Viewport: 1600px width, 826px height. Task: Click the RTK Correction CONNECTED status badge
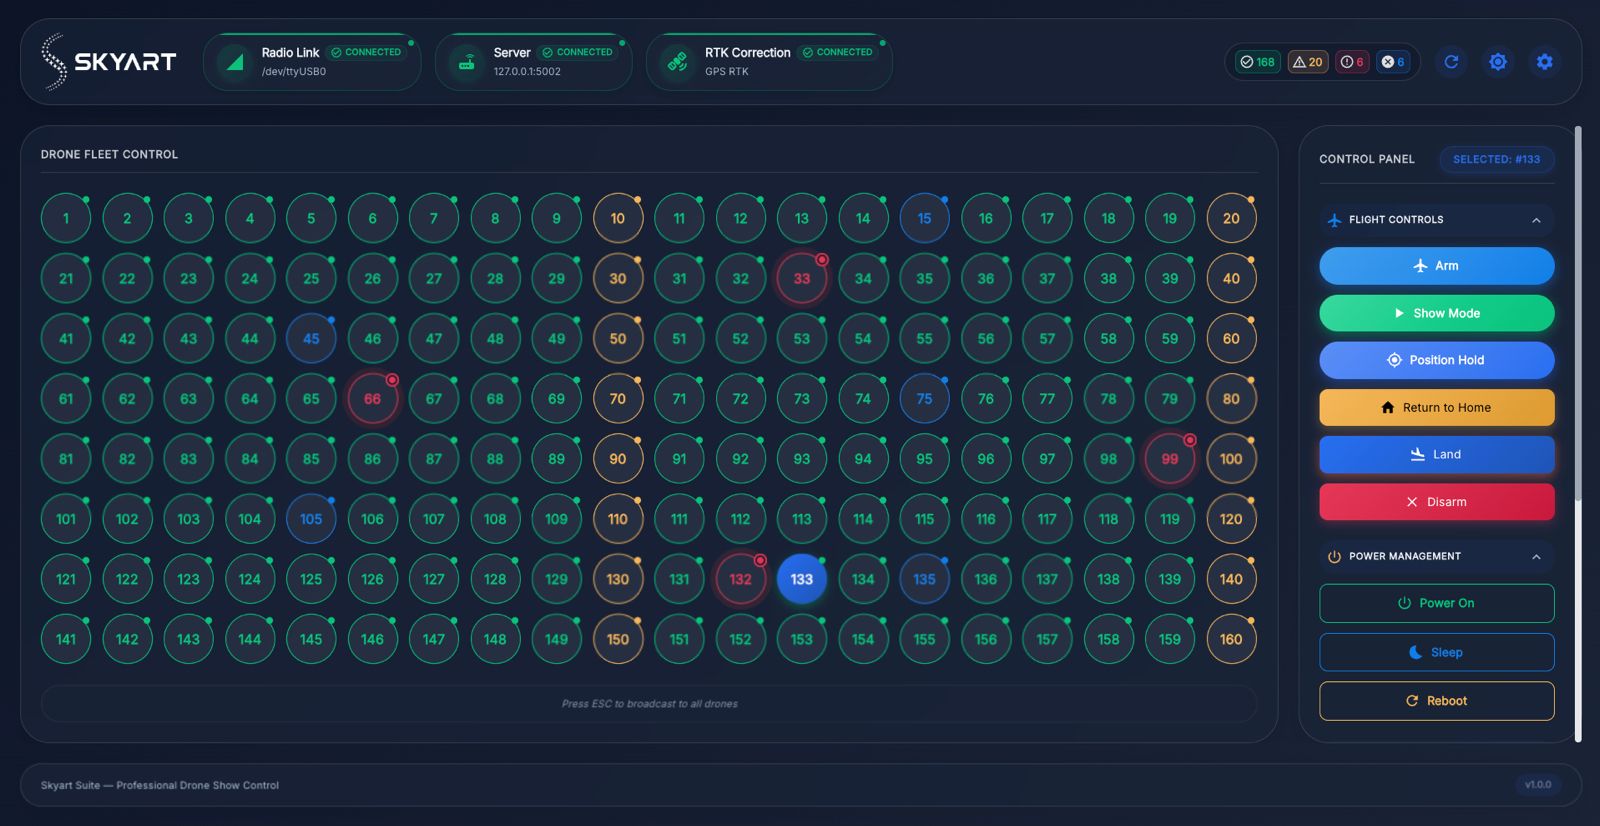[837, 52]
